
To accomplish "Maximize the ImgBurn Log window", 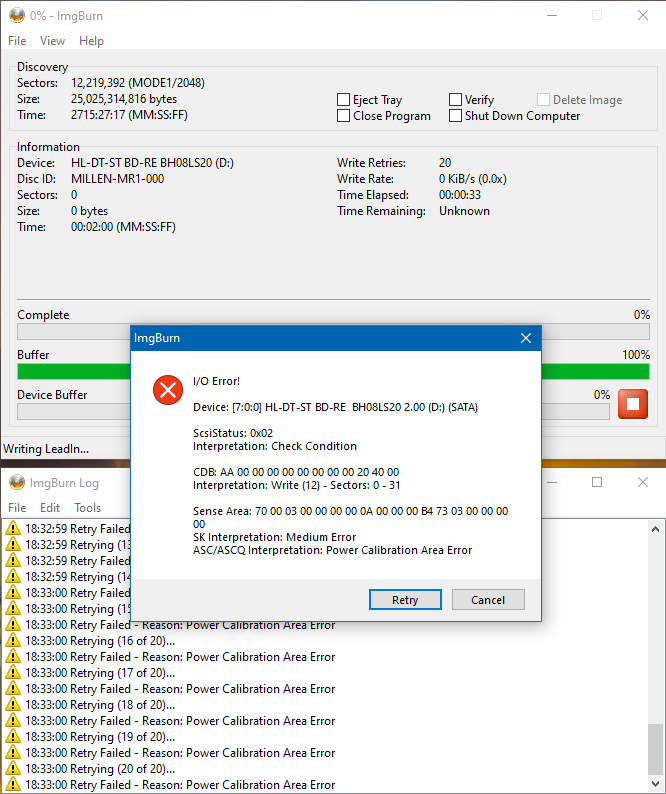I will click(597, 482).
